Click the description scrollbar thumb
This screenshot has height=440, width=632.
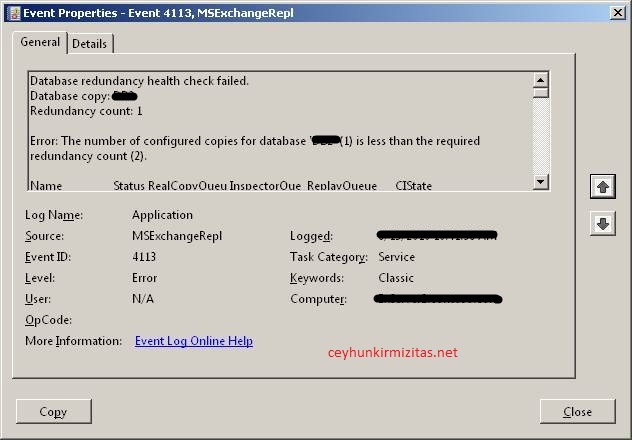point(540,91)
